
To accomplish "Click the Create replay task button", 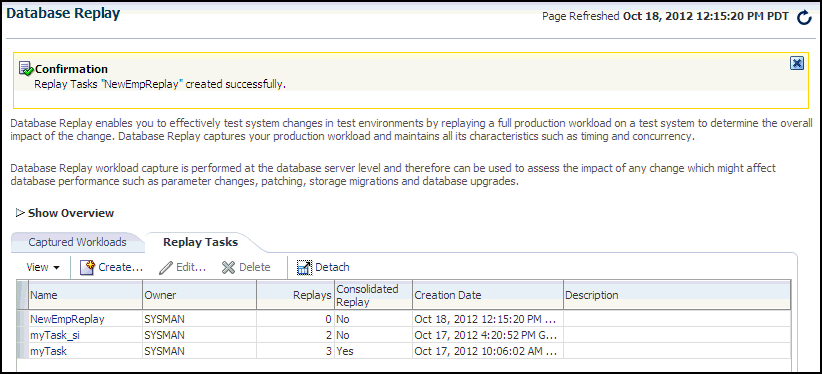I will coord(112,267).
